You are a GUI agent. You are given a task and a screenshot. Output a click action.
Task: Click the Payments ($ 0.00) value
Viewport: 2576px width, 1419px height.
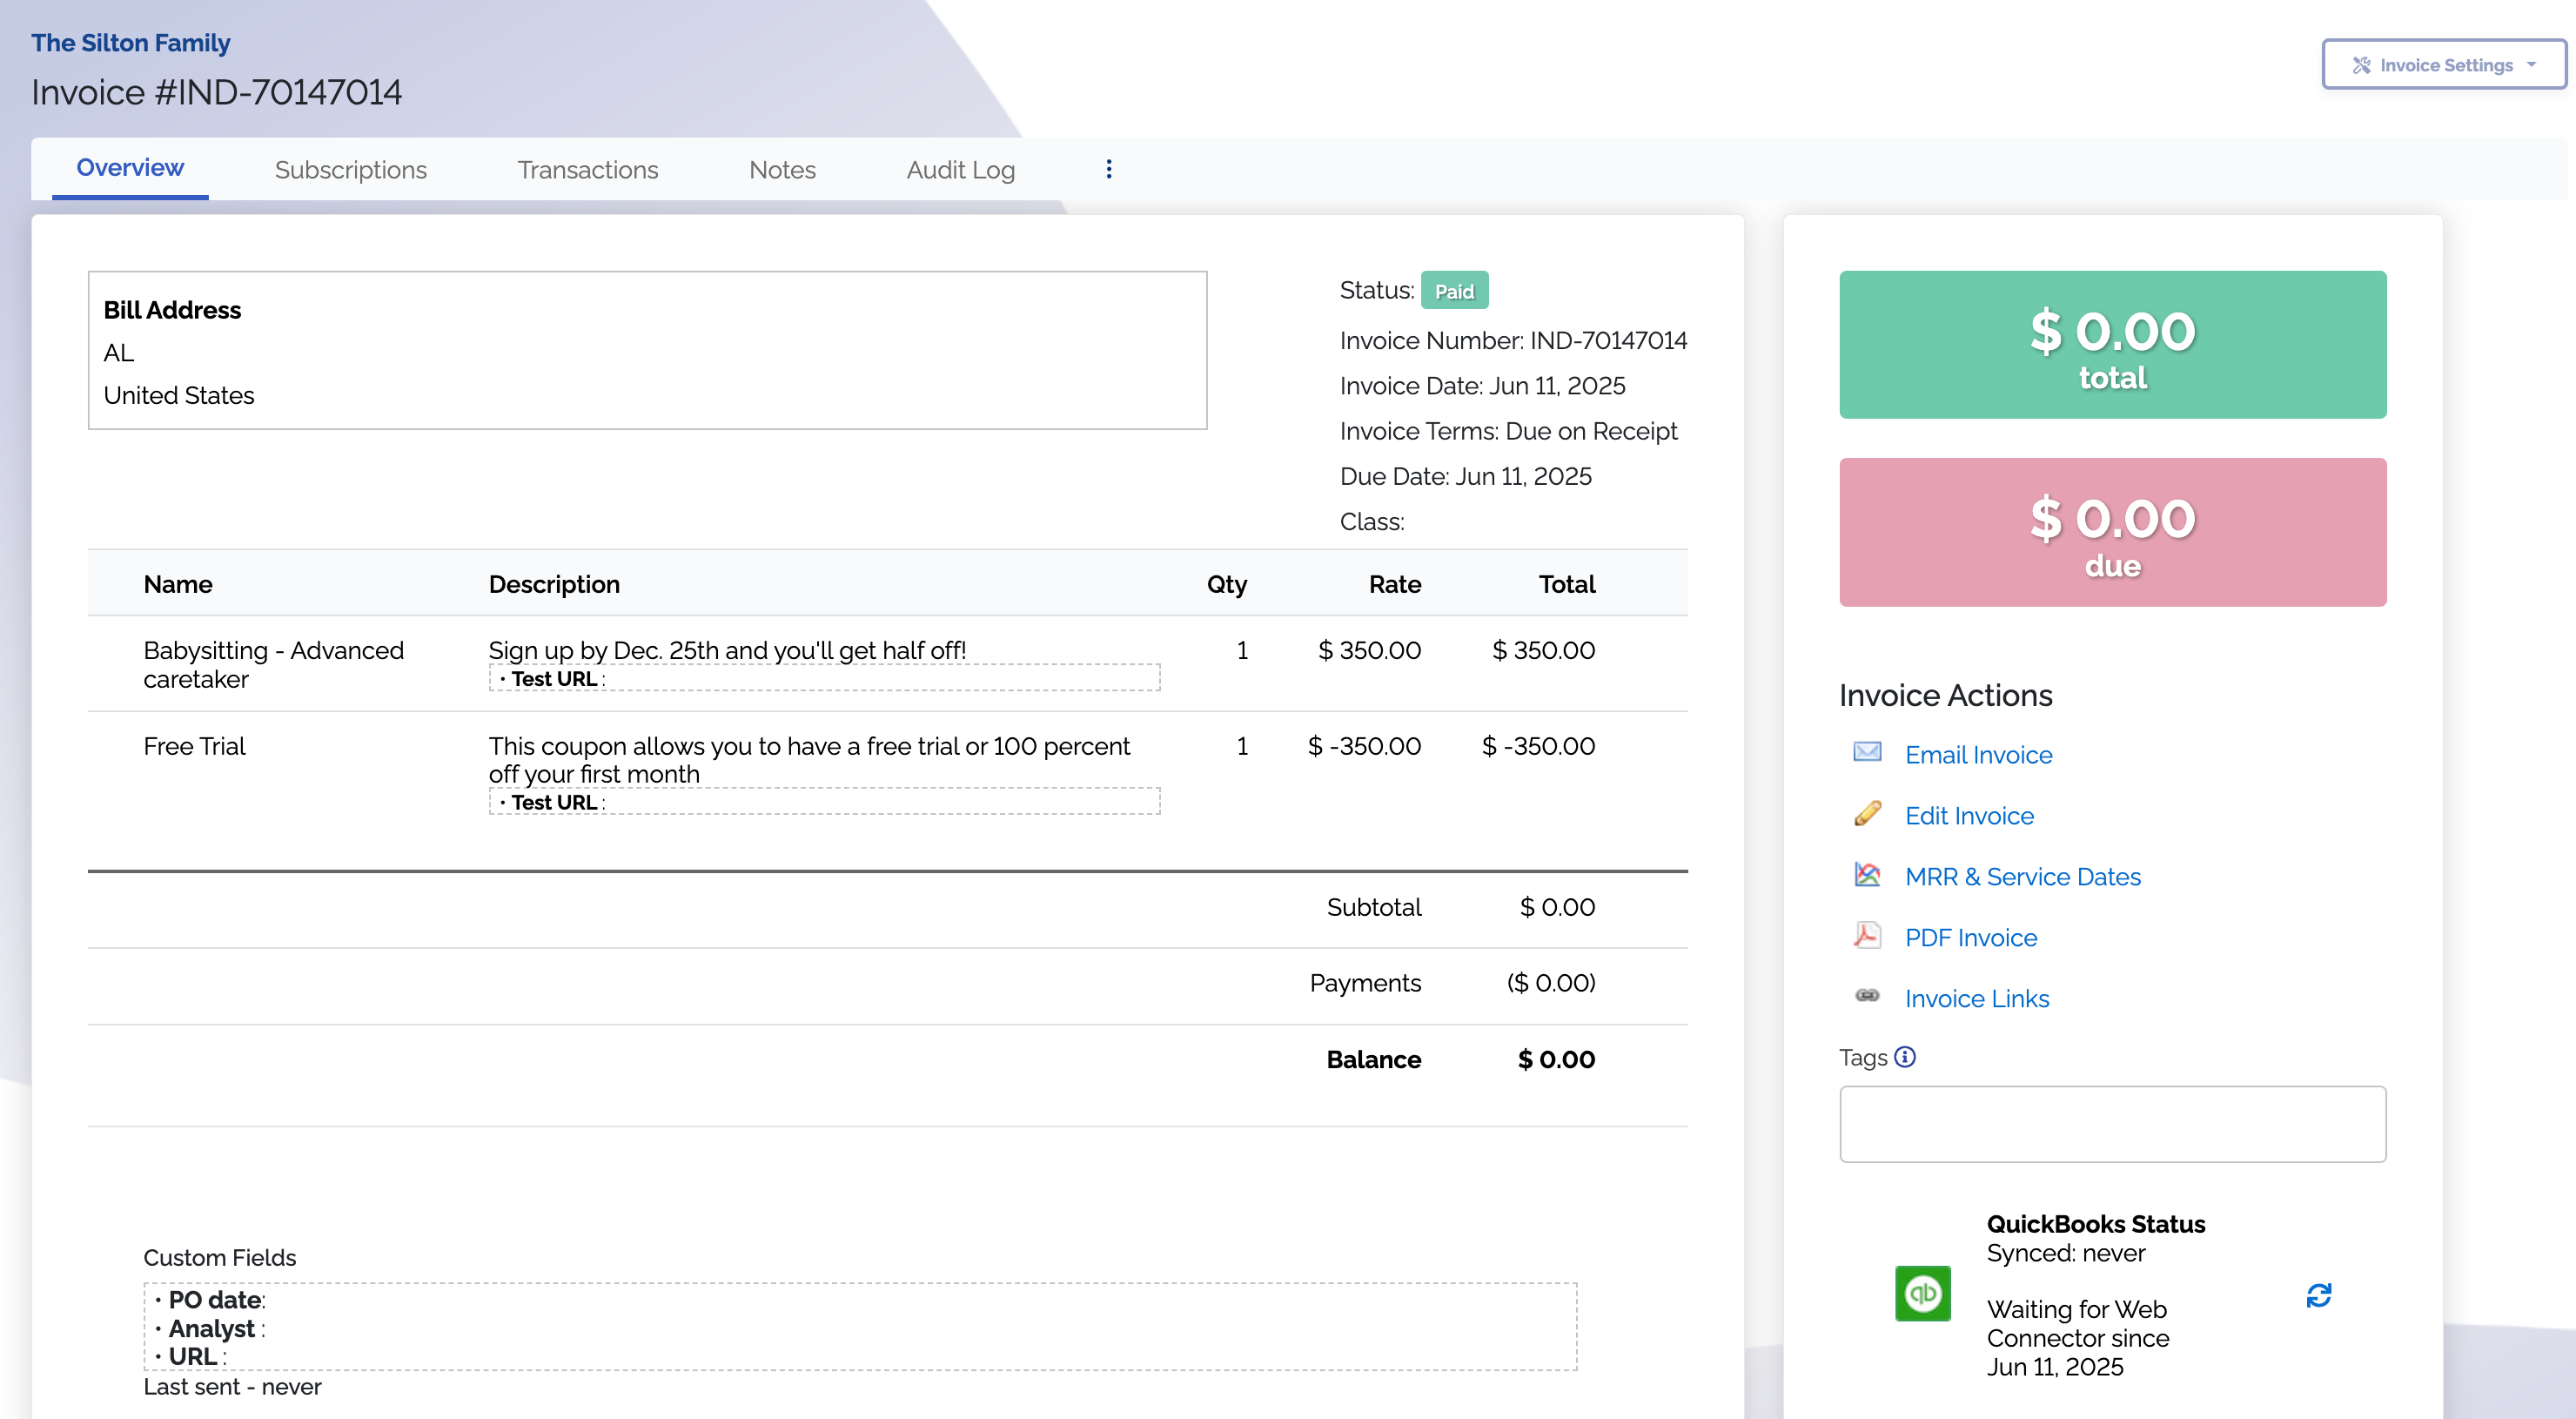tap(1551, 983)
